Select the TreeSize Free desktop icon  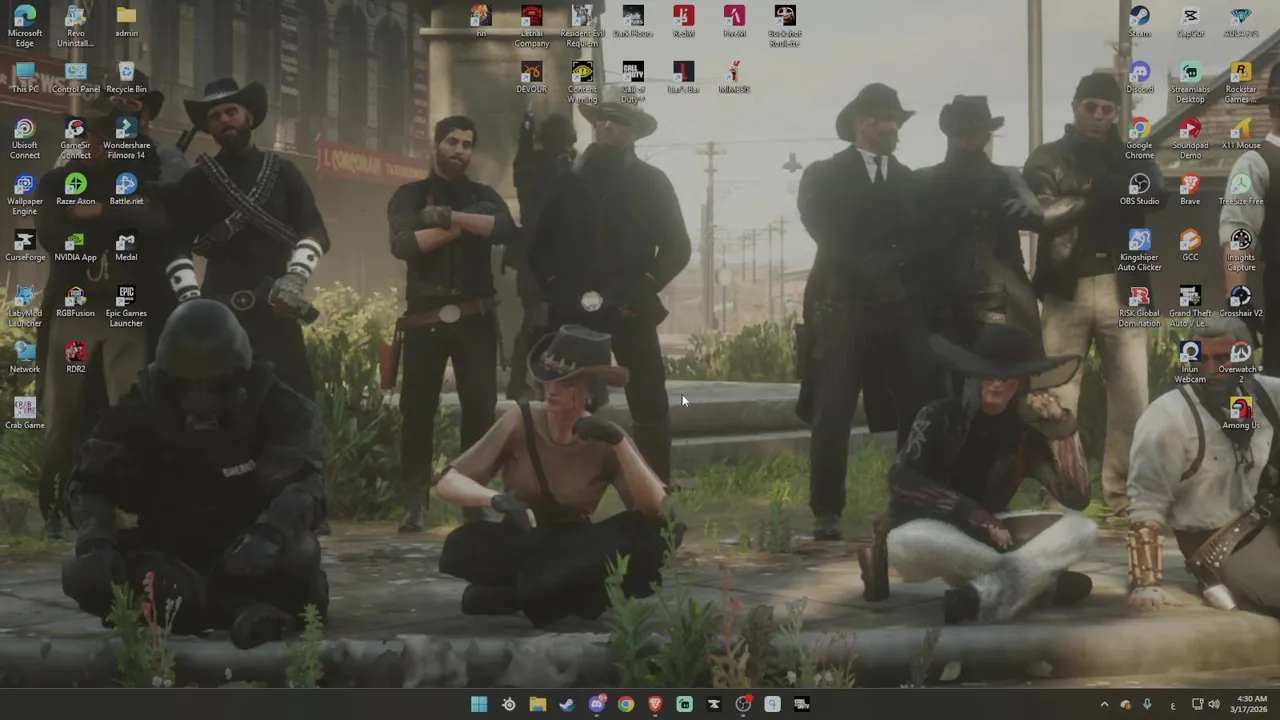pyautogui.click(x=1241, y=190)
